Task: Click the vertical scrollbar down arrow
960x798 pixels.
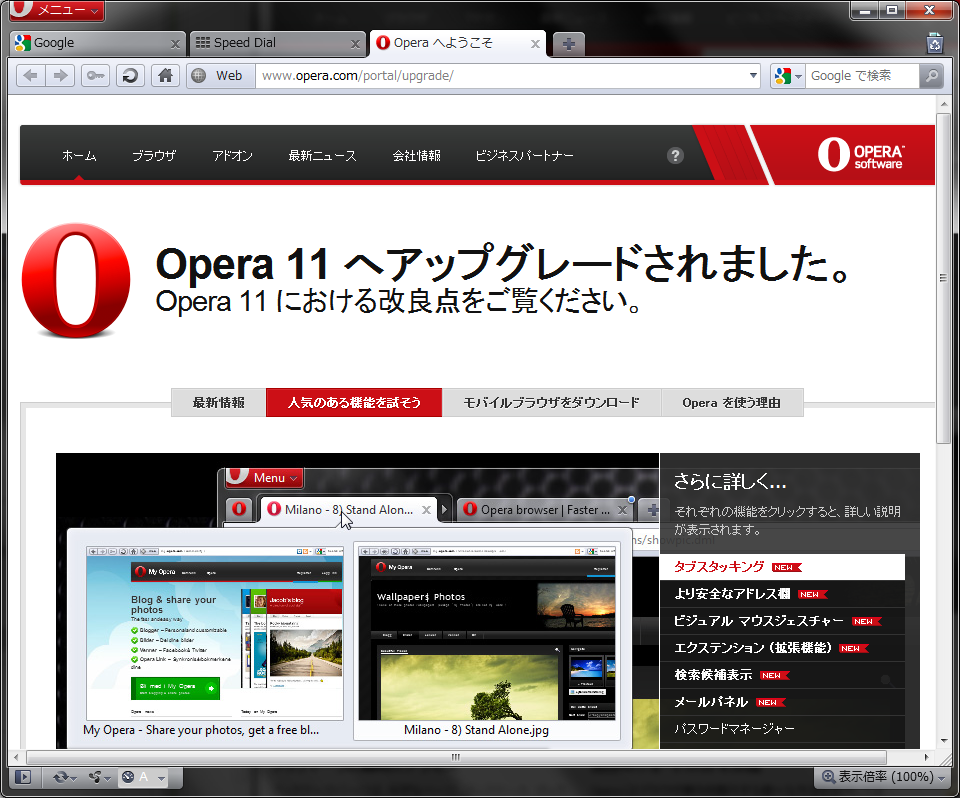Action: pos(943,741)
